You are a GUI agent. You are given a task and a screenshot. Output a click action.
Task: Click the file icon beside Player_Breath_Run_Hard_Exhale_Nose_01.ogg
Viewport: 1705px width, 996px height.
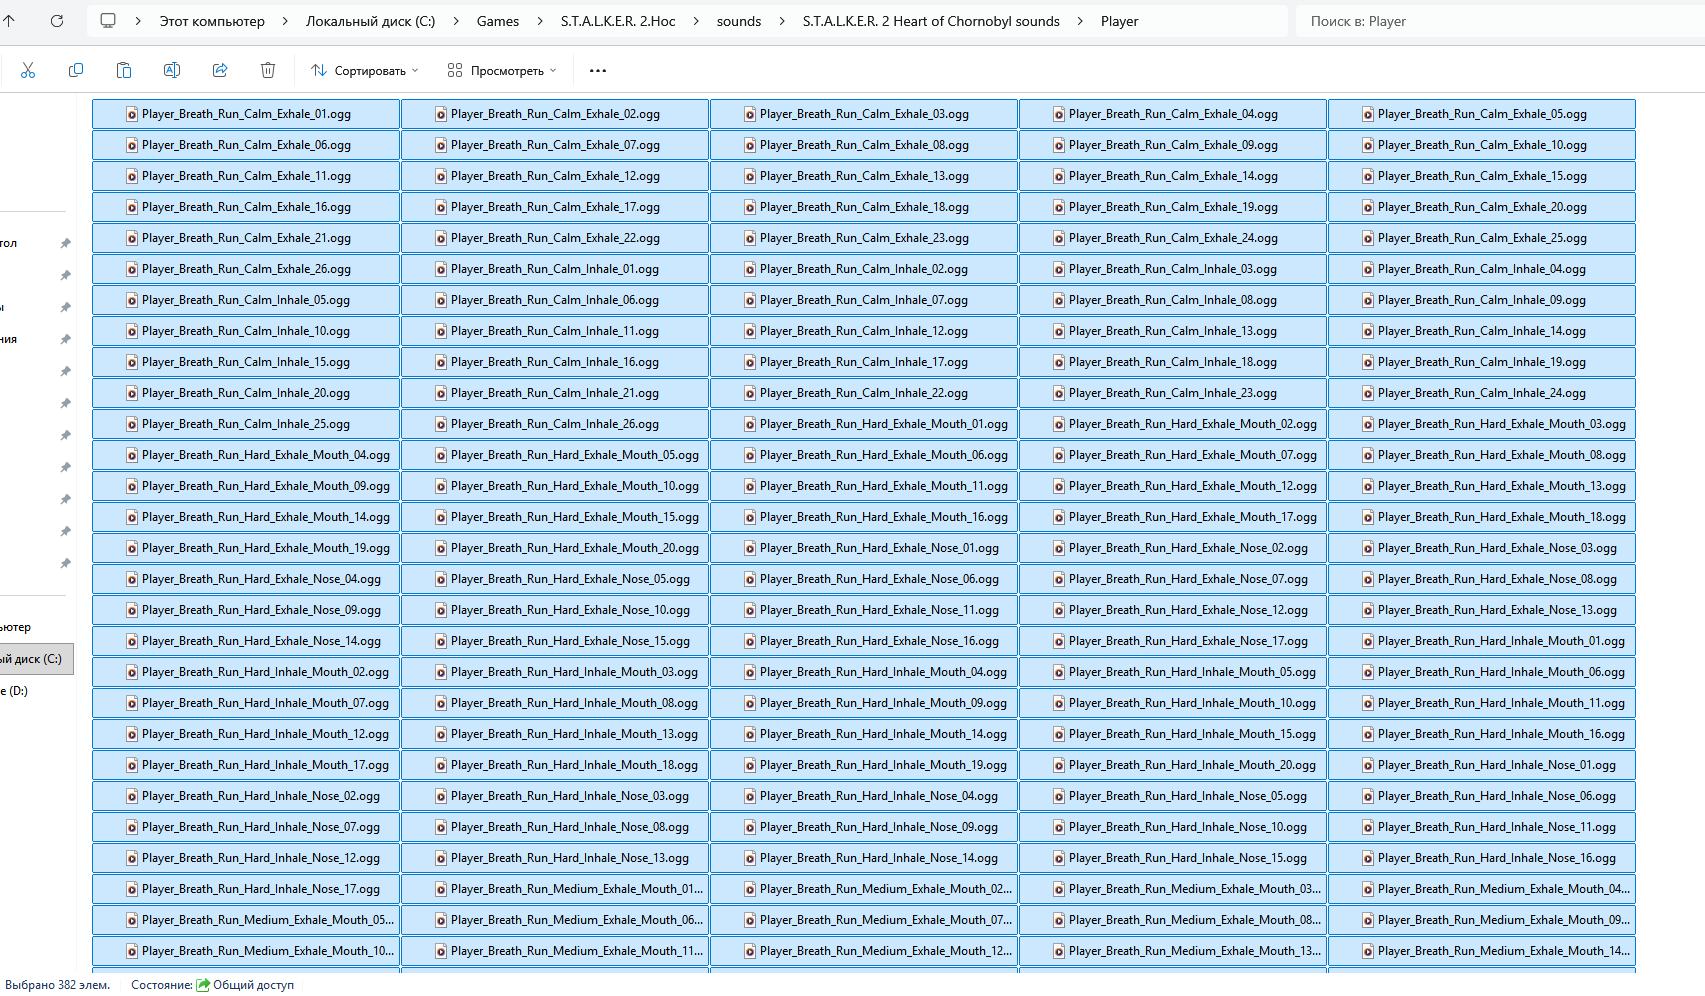point(750,548)
